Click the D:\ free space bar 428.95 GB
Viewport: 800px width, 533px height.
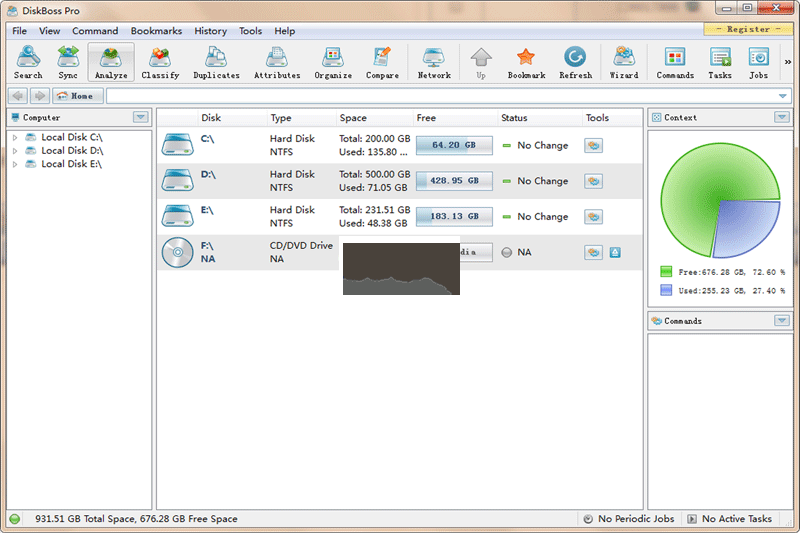454,181
